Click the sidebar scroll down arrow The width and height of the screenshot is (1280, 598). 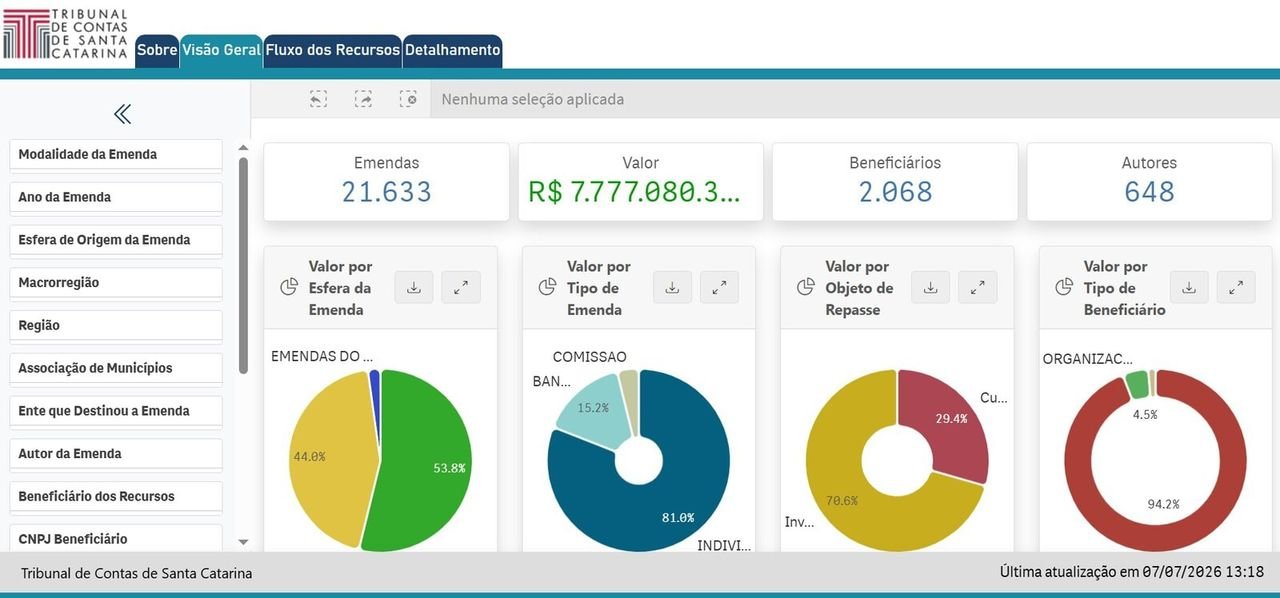(x=243, y=541)
